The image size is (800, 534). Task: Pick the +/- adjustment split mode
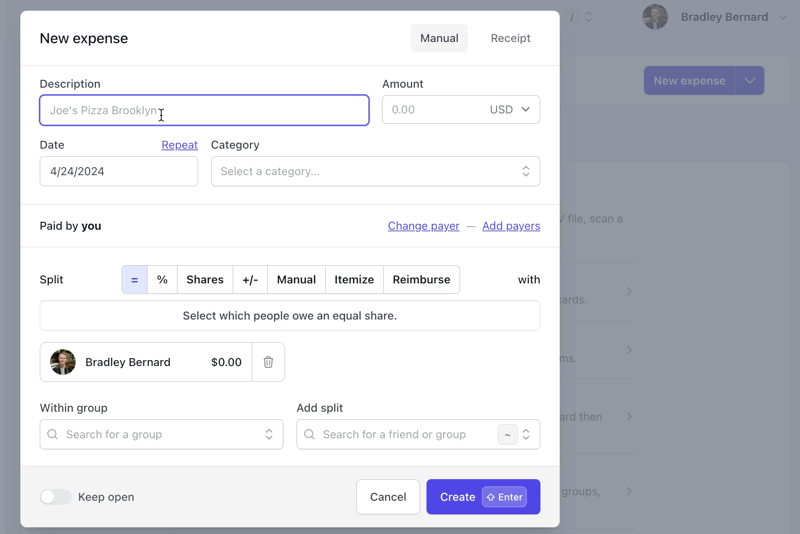(x=250, y=280)
